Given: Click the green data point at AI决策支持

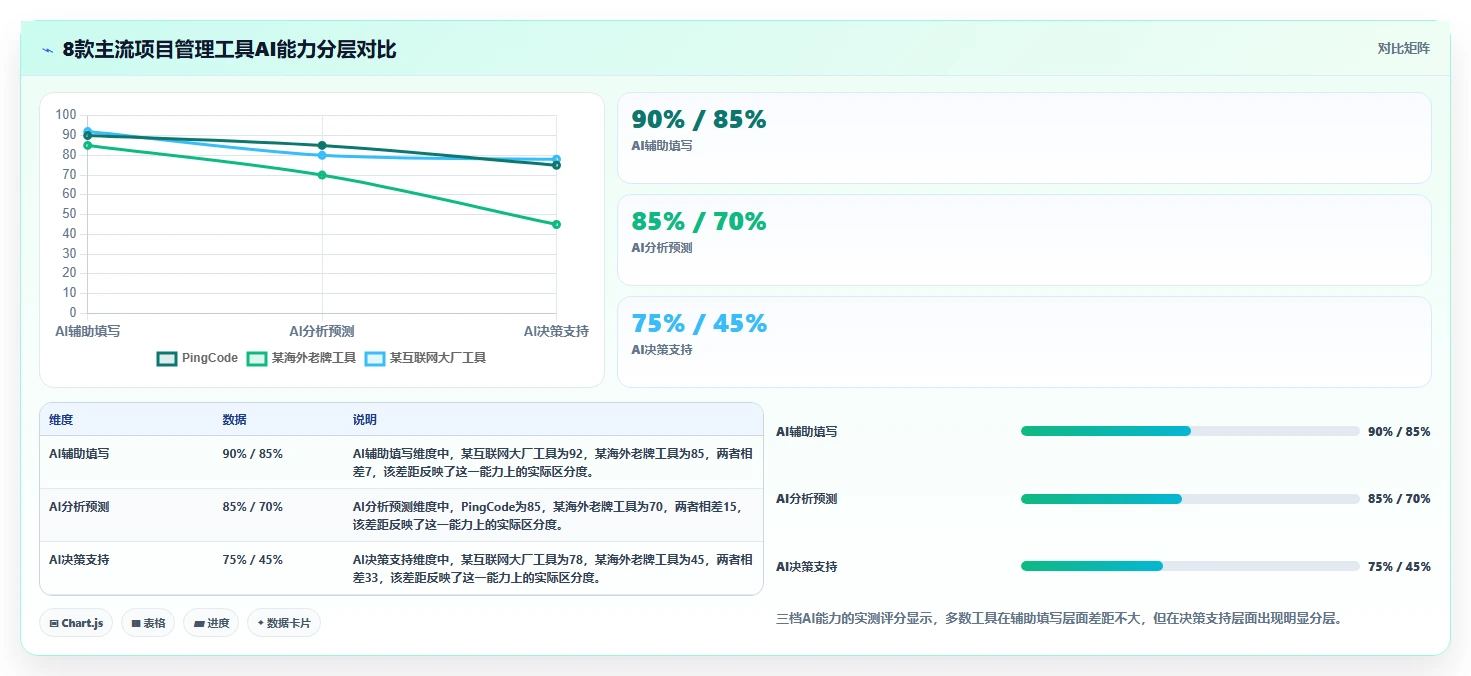Looking at the screenshot, I should (x=556, y=224).
